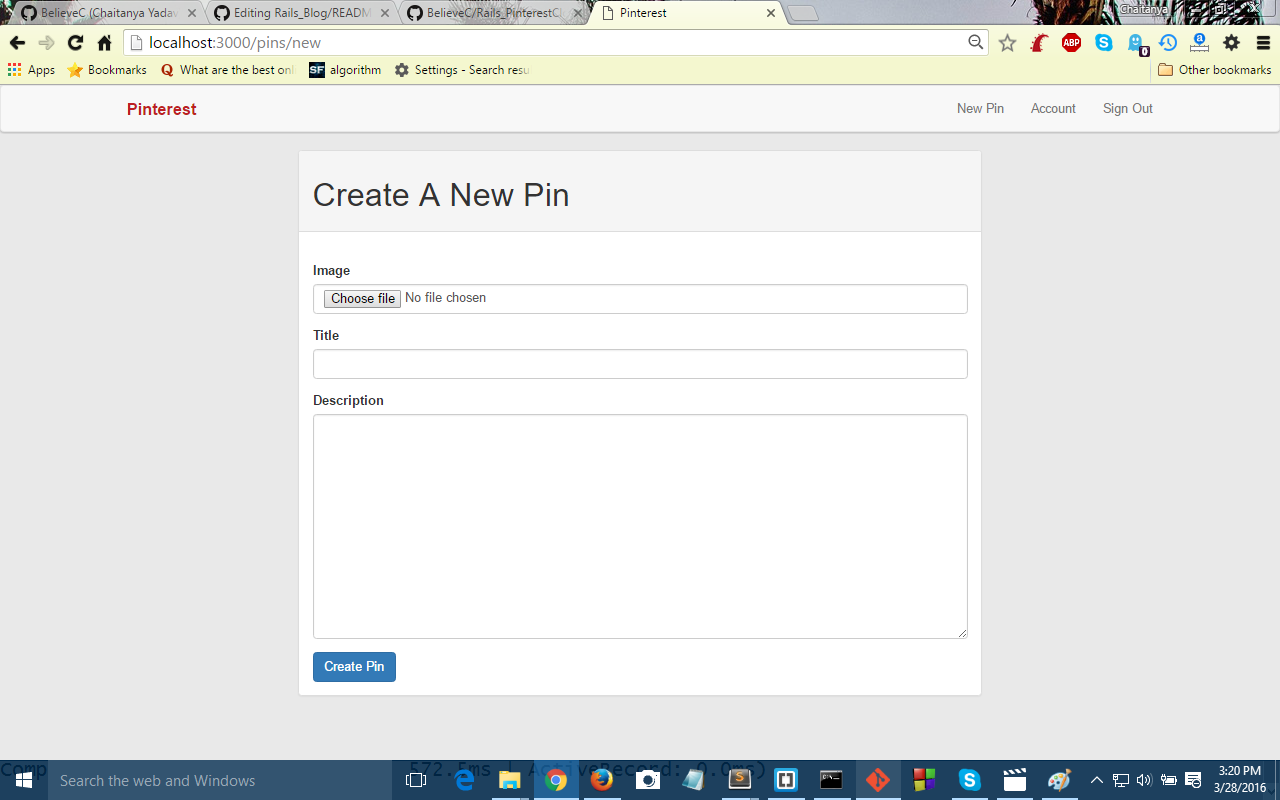Click the taskbar clock showing 3:20 PM
Viewport: 1280px width, 800px height.
click(1239, 780)
